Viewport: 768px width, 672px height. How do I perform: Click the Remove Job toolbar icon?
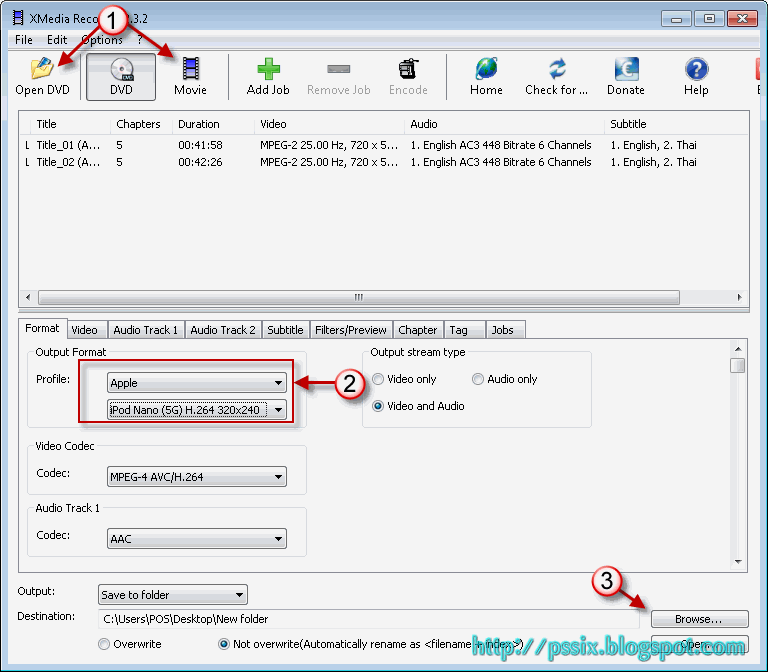click(338, 69)
